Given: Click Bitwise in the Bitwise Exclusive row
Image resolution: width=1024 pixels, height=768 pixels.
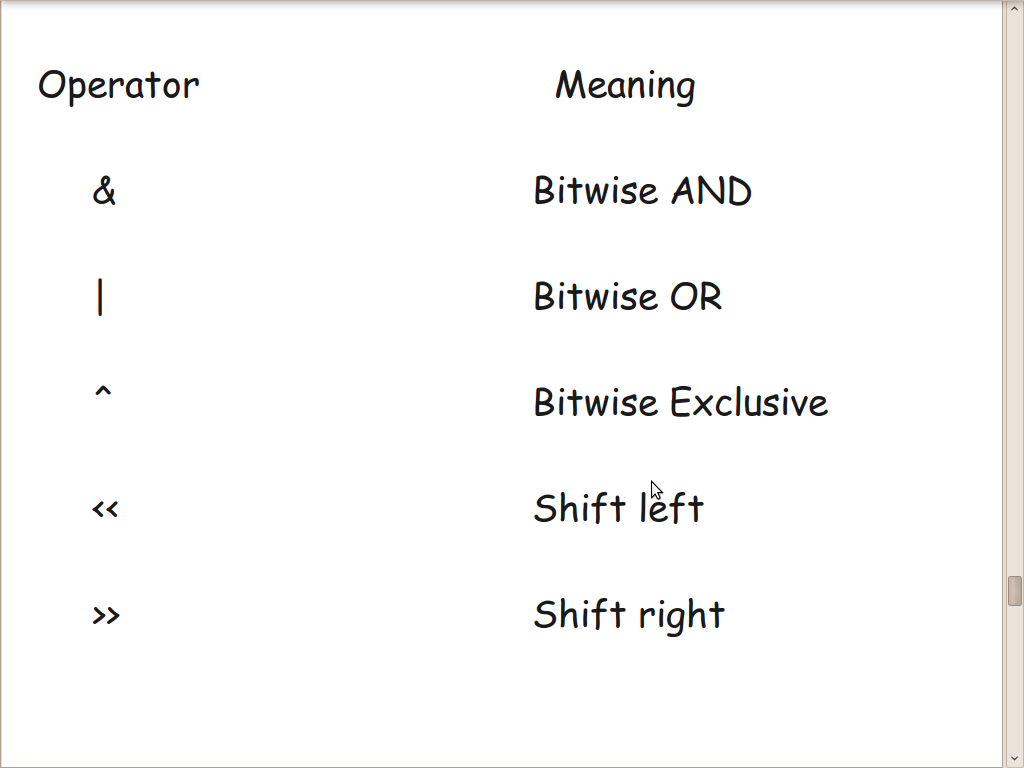Looking at the screenshot, I should (596, 402).
